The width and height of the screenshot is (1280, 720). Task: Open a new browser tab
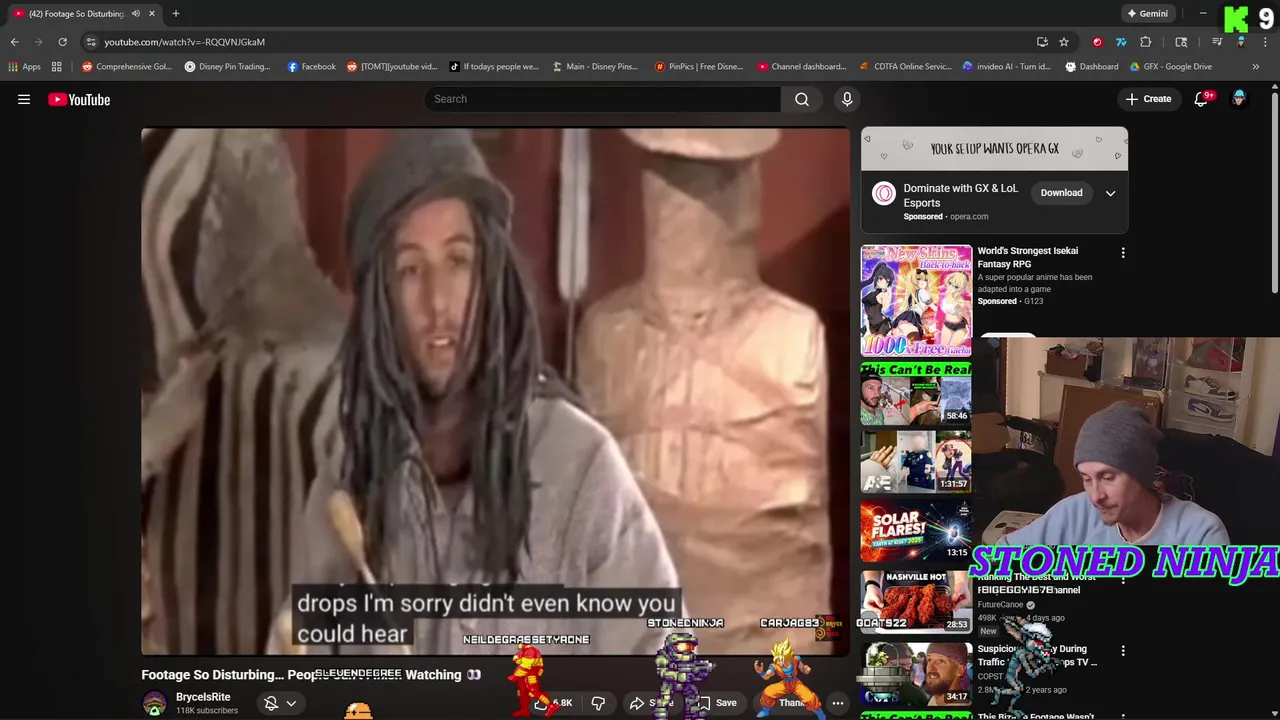point(175,13)
